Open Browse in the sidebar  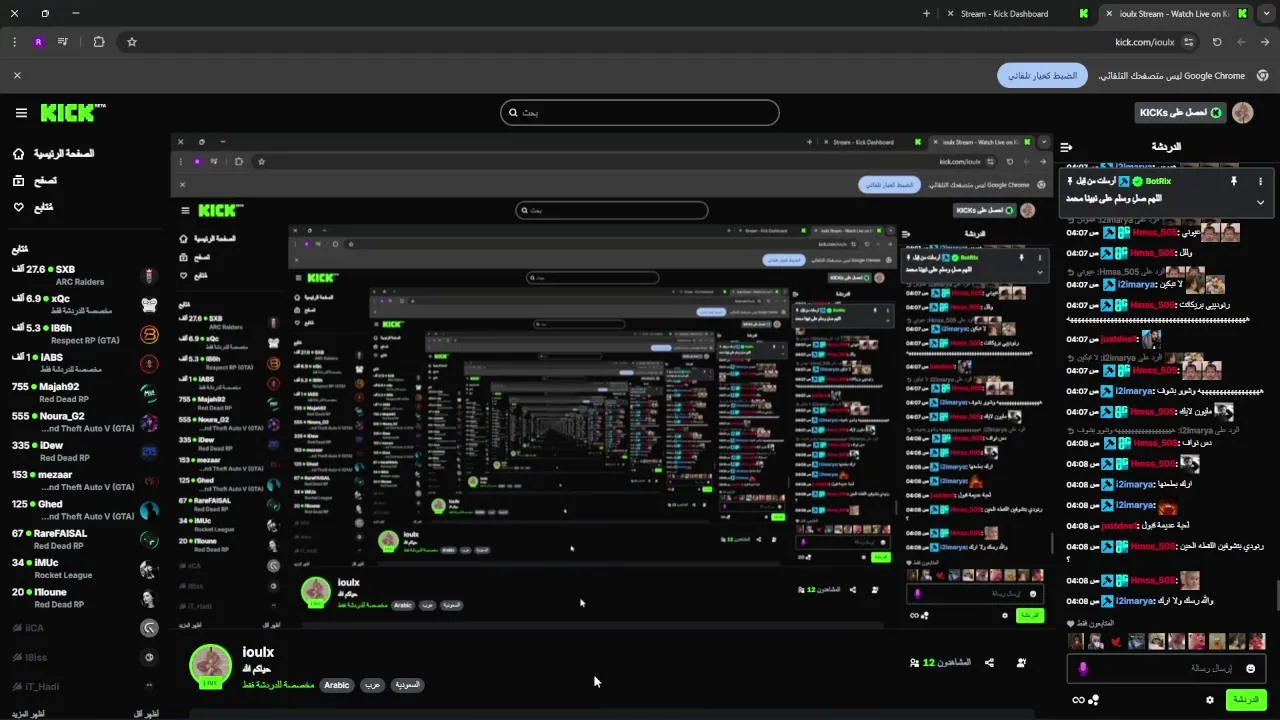point(34,181)
